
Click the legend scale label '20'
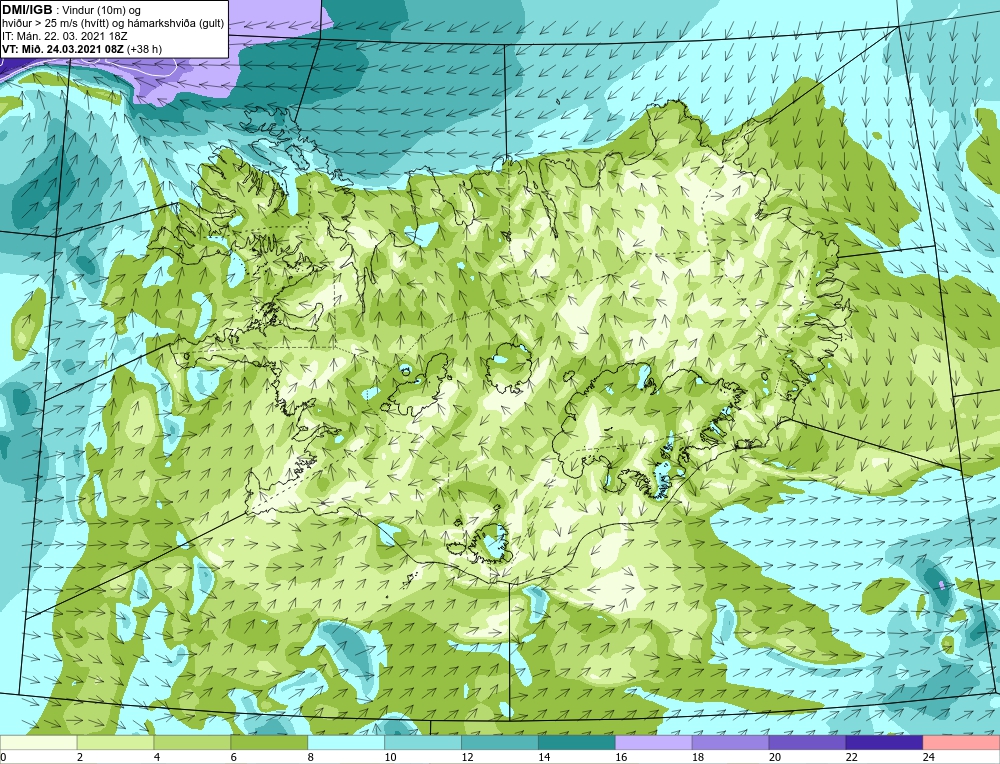775,757
